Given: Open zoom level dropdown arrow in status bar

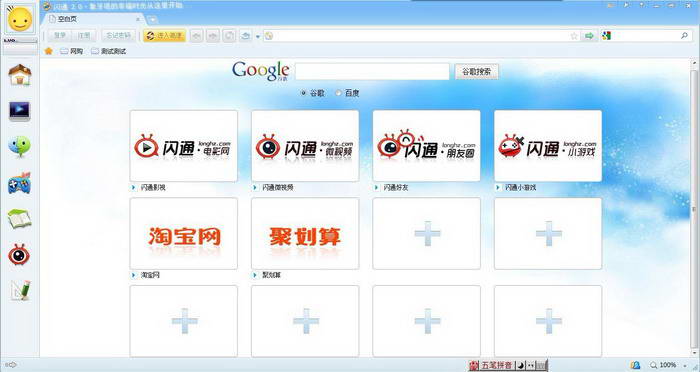Looking at the screenshot, I should 686,365.
